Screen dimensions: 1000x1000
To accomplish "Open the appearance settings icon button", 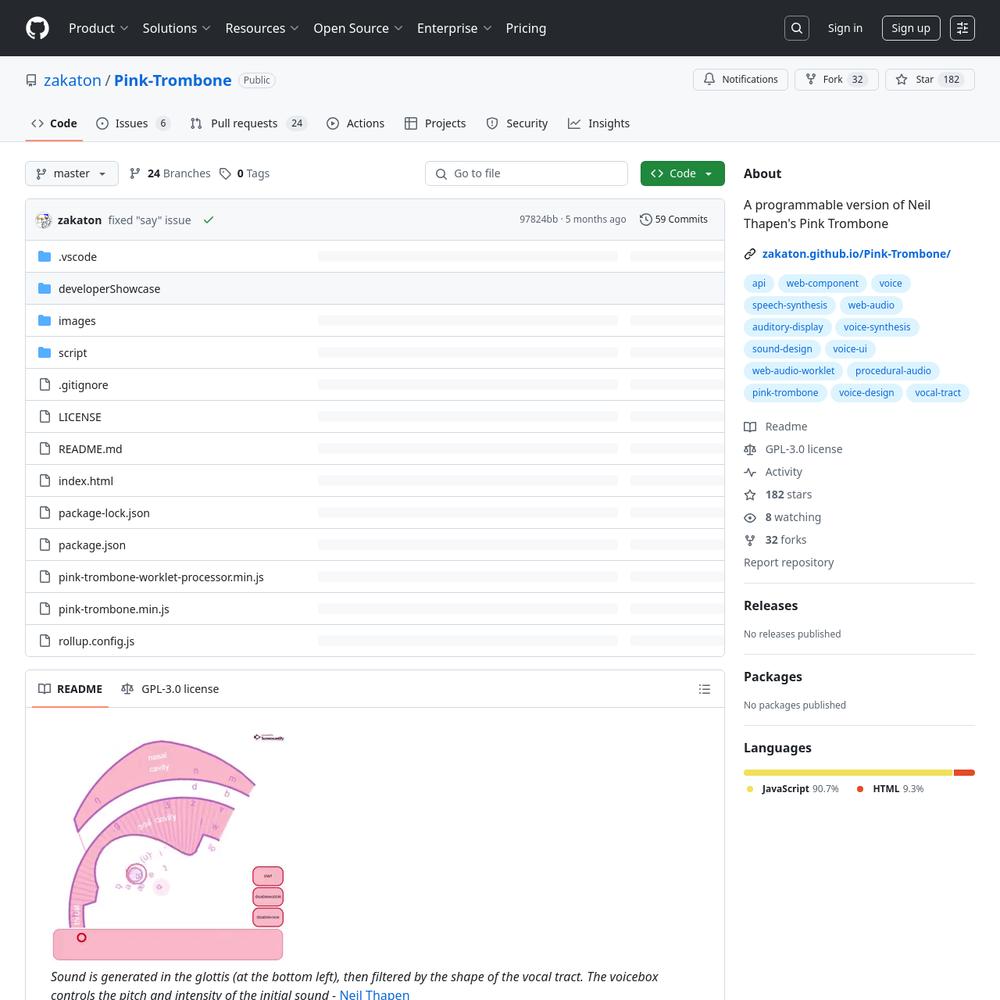I will click(x=962, y=28).
